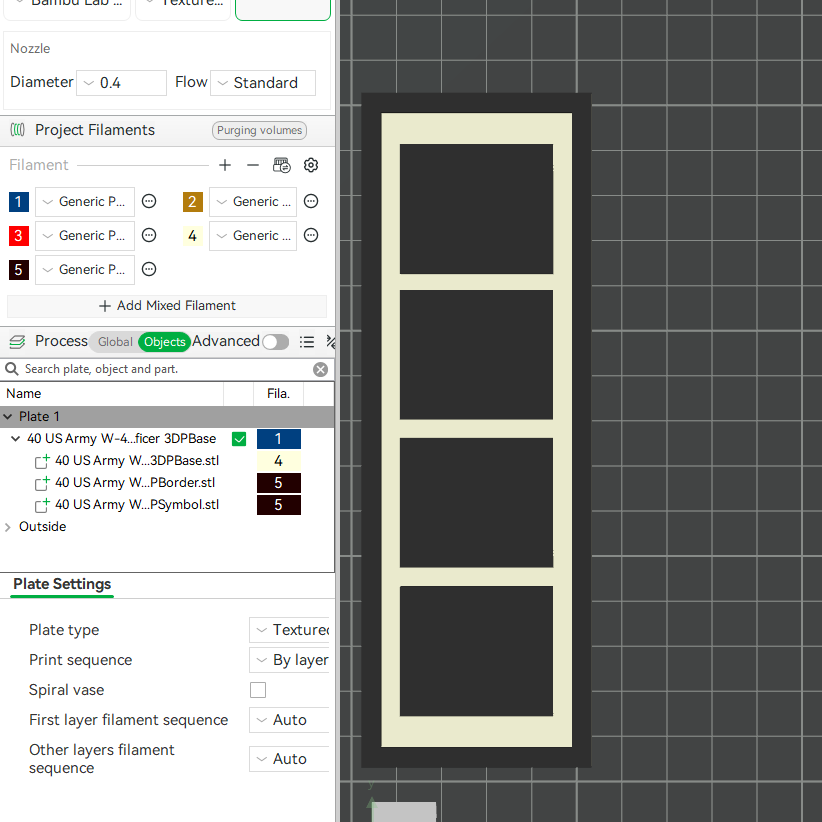Click filament 1 blue color swatch
The height and width of the screenshot is (822, 822).
click(19, 202)
